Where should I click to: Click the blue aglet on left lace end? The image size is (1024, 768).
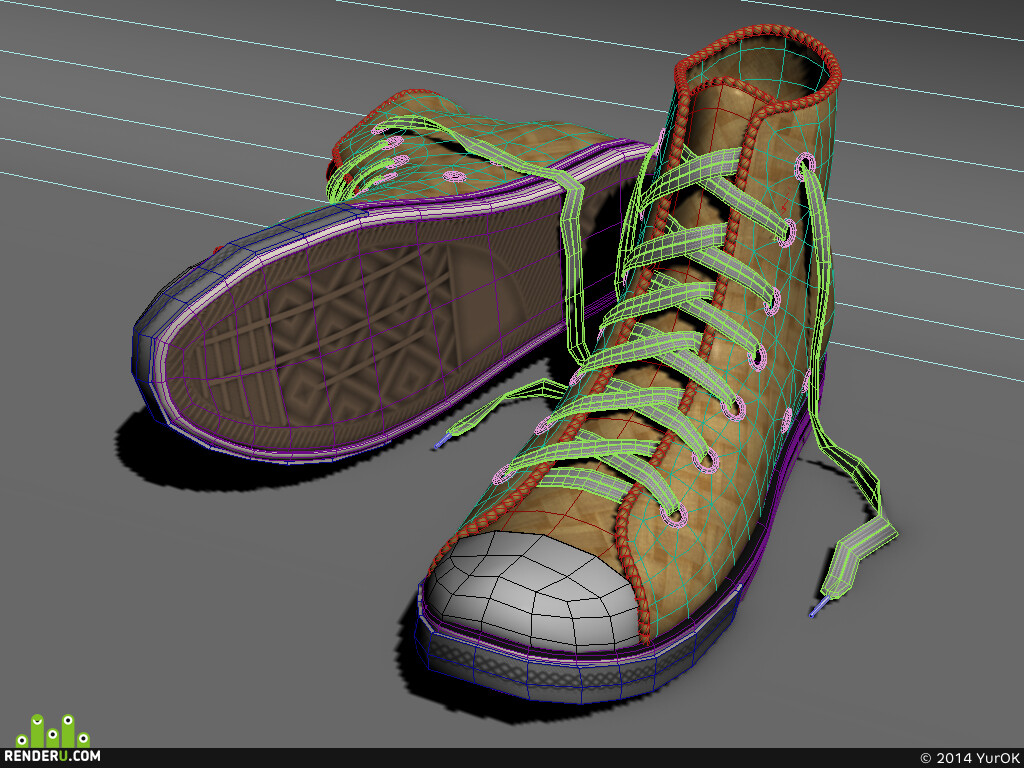(x=442, y=442)
